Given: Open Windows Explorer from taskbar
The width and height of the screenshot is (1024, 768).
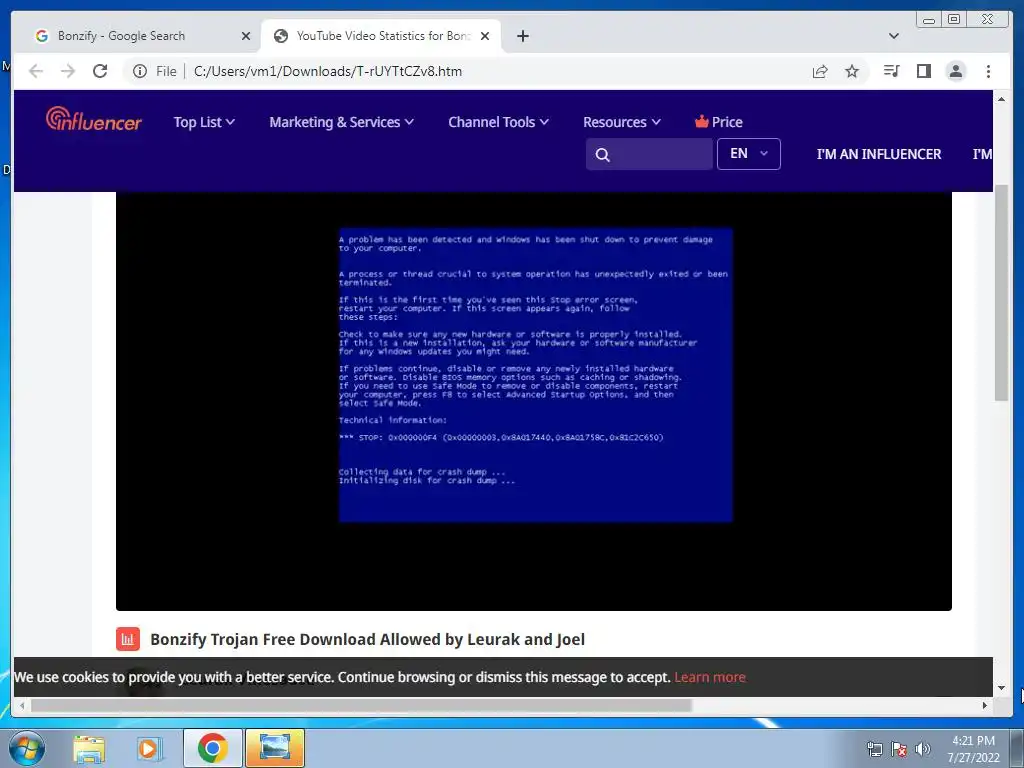Looking at the screenshot, I should (89, 748).
